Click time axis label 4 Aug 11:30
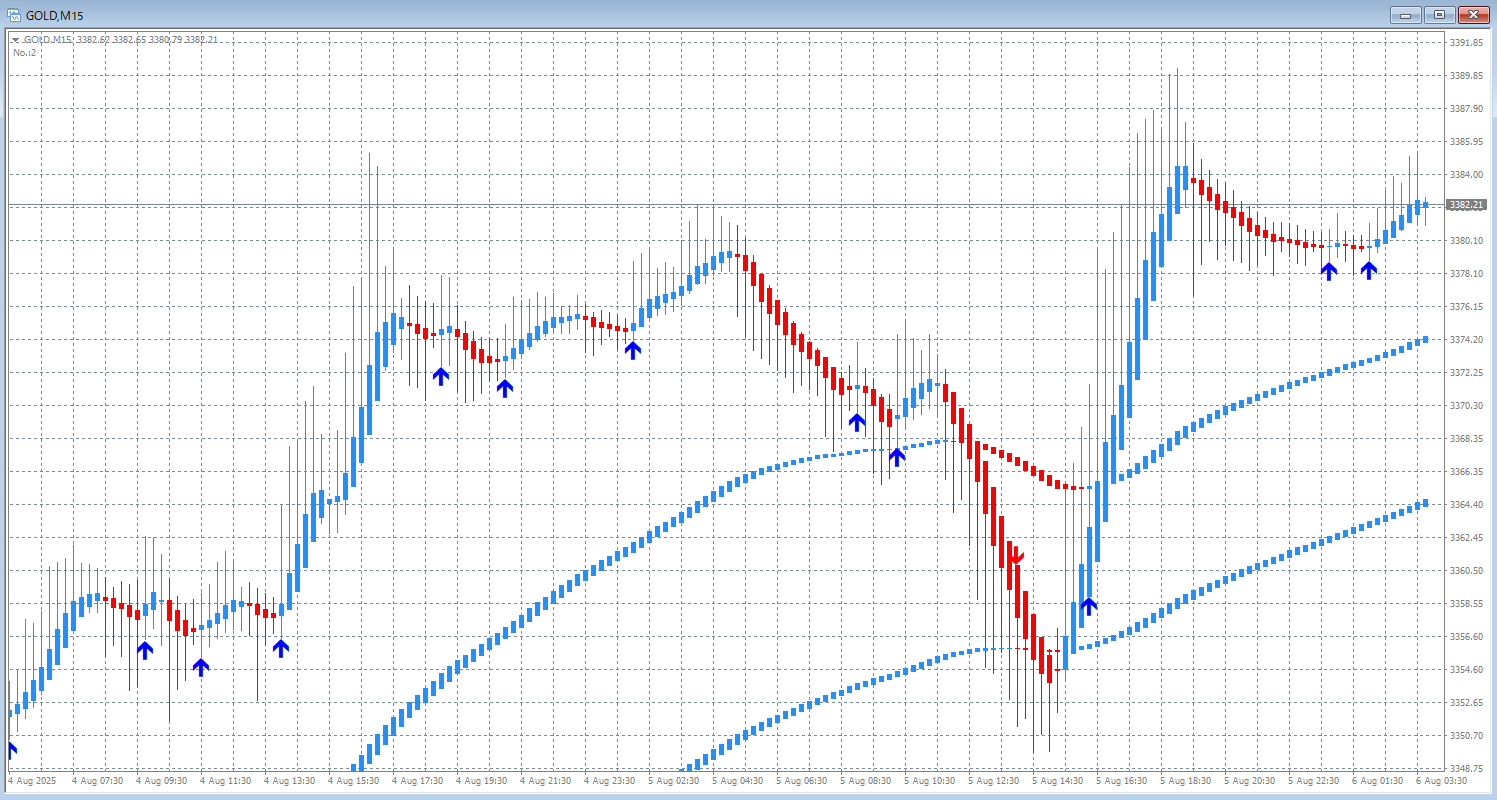This screenshot has height=800, width=1497. click(x=225, y=781)
